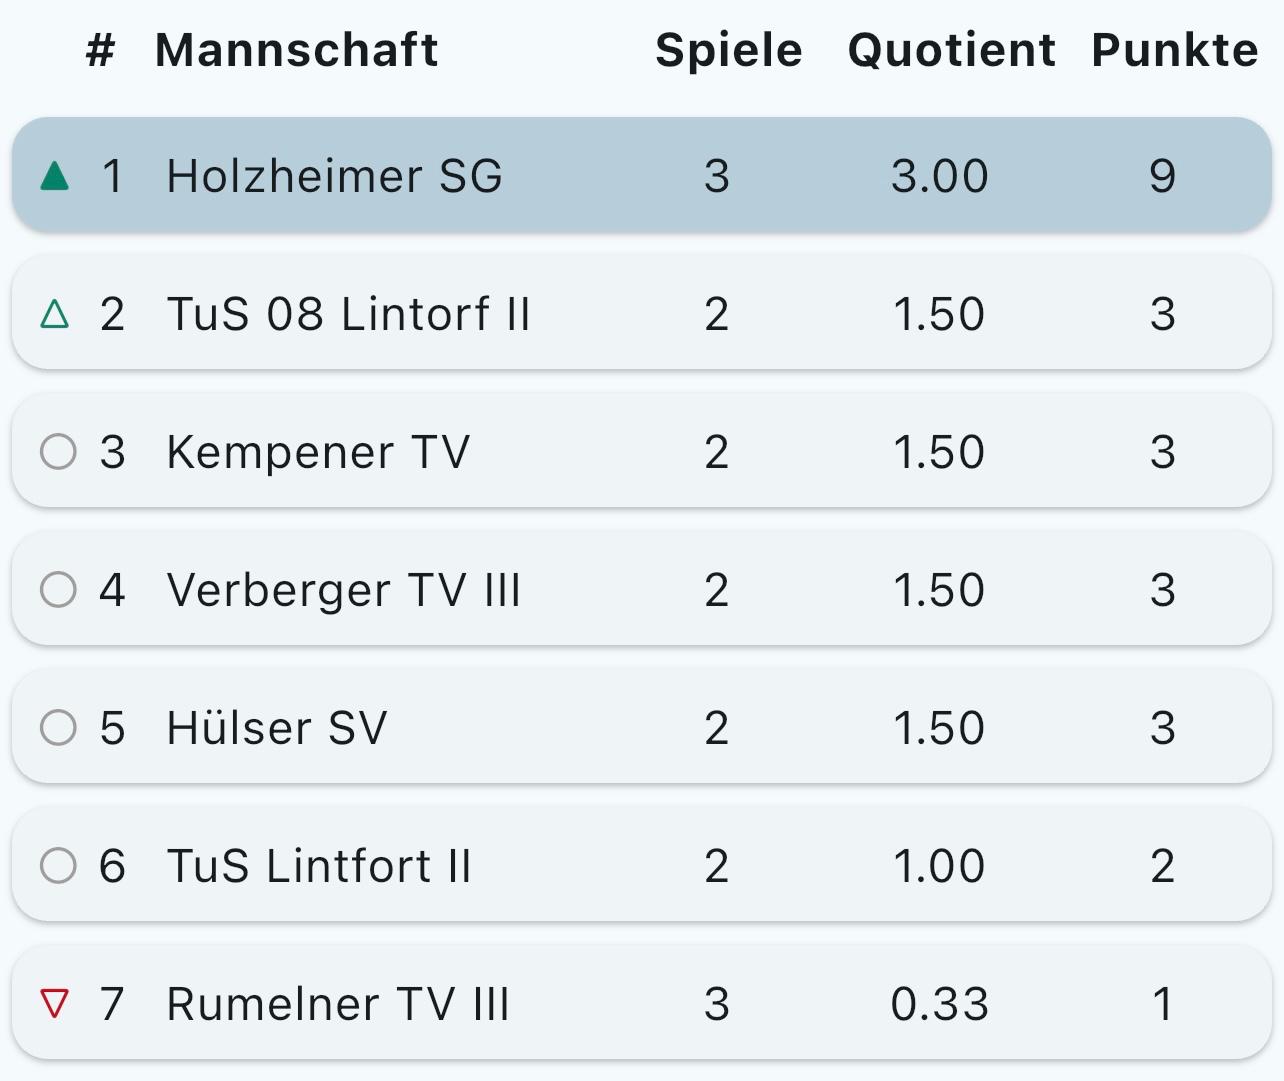The image size is (1284, 1081).
Task: Click the circle icon beside TuS Lintfort II
Action: coord(58,866)
